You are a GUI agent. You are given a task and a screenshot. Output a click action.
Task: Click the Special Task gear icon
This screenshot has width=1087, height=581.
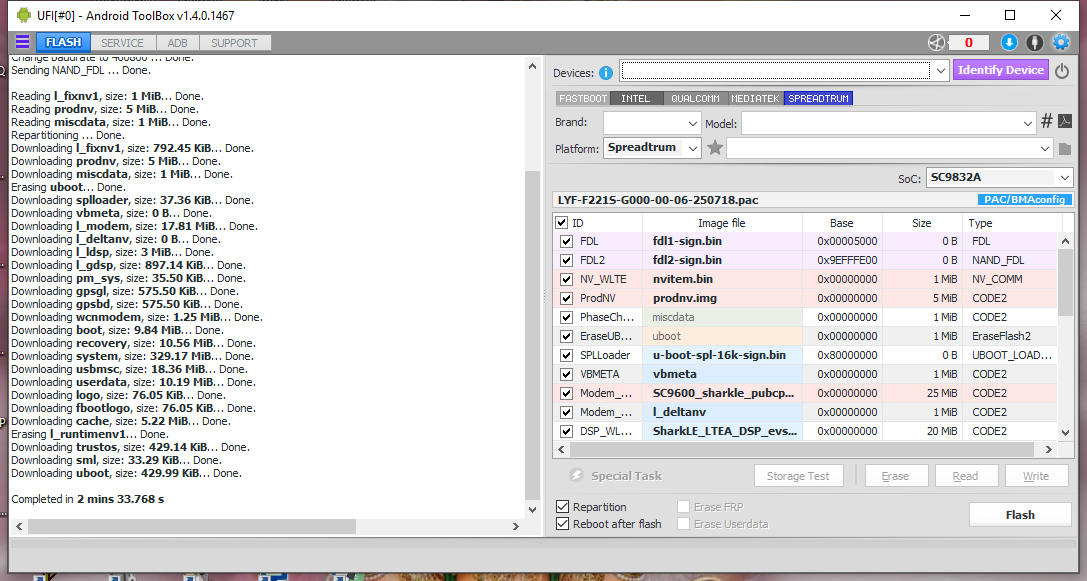[576, 476]
